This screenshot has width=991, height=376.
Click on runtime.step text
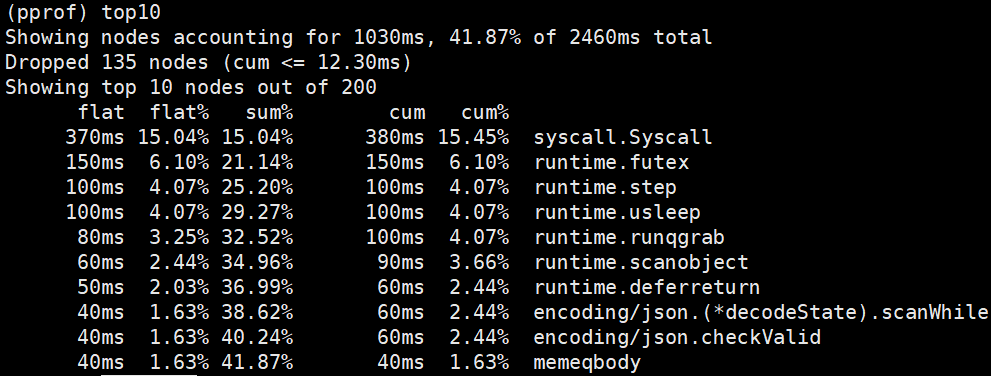click(x=605, y=188)
